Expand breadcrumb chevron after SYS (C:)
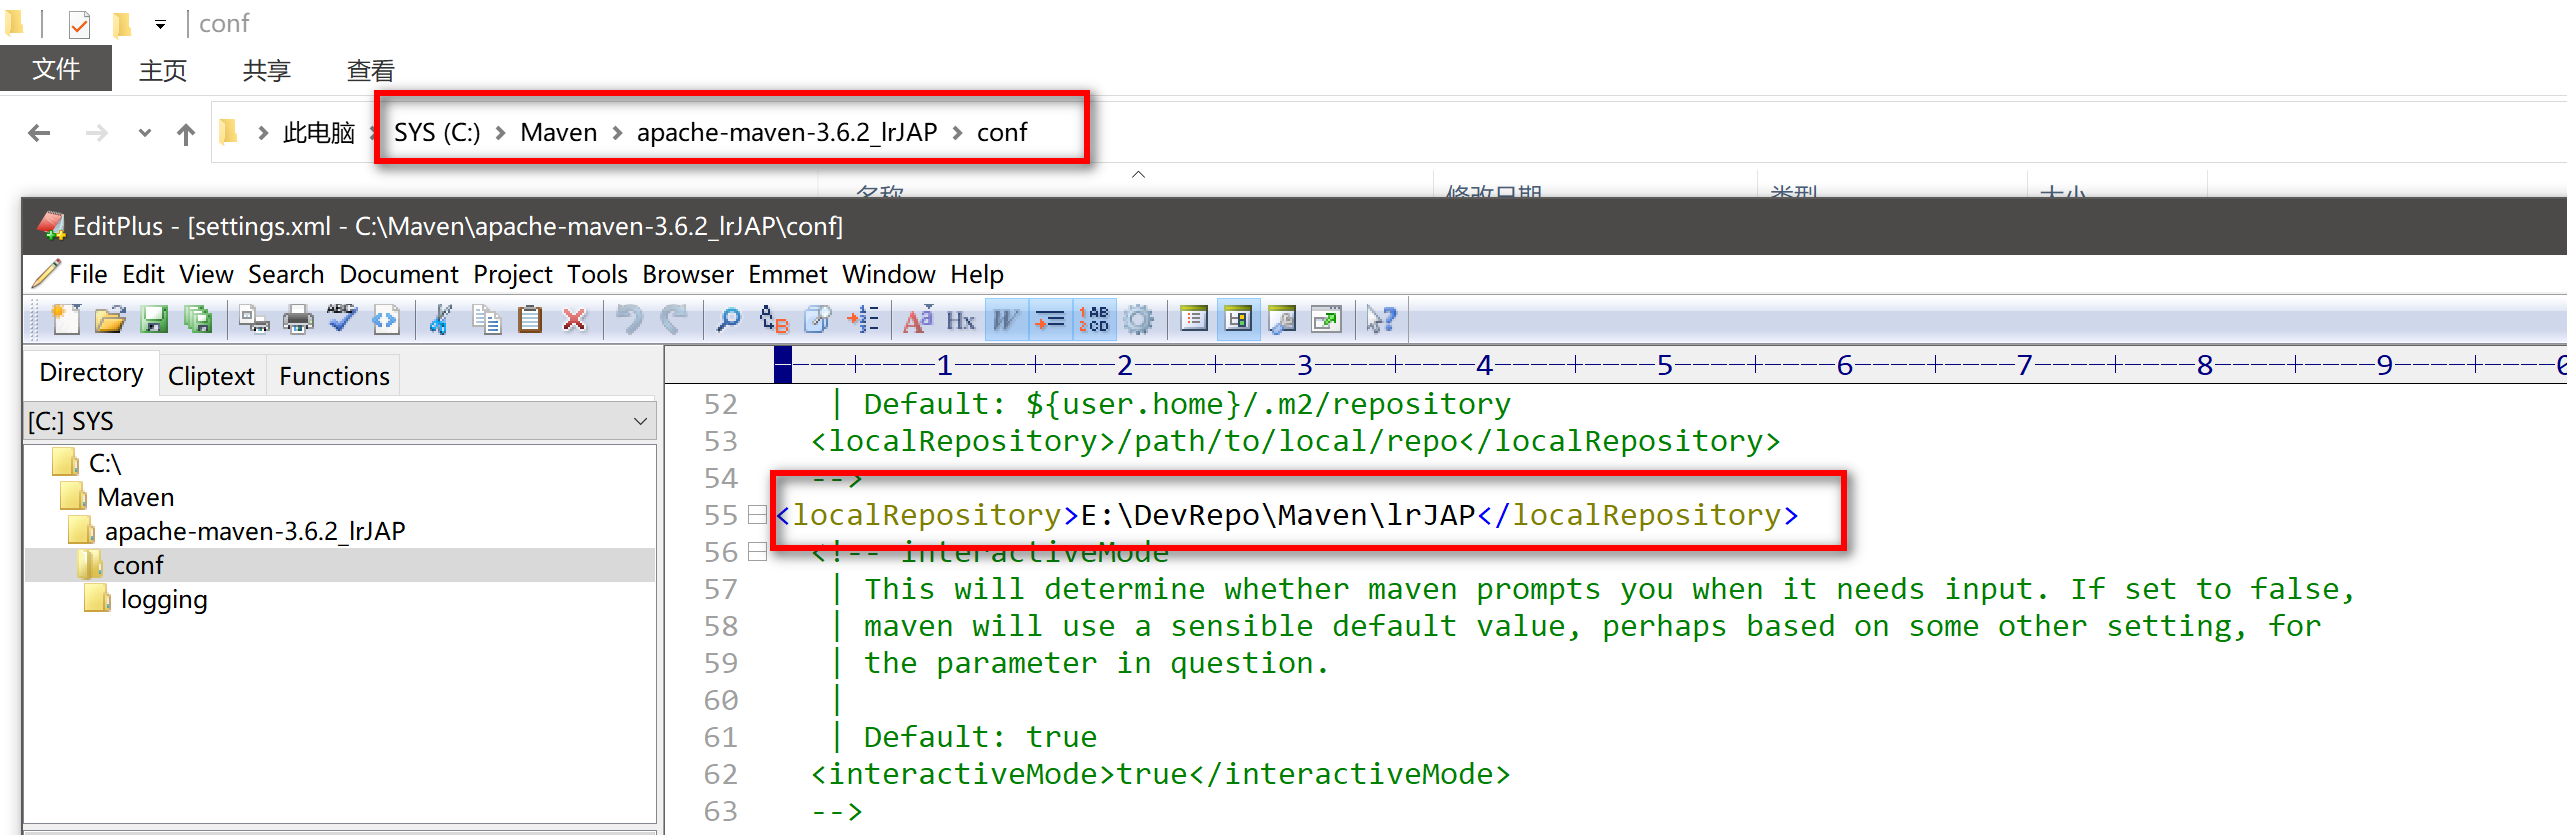2567x835 pixels. (x=501, y=132)
